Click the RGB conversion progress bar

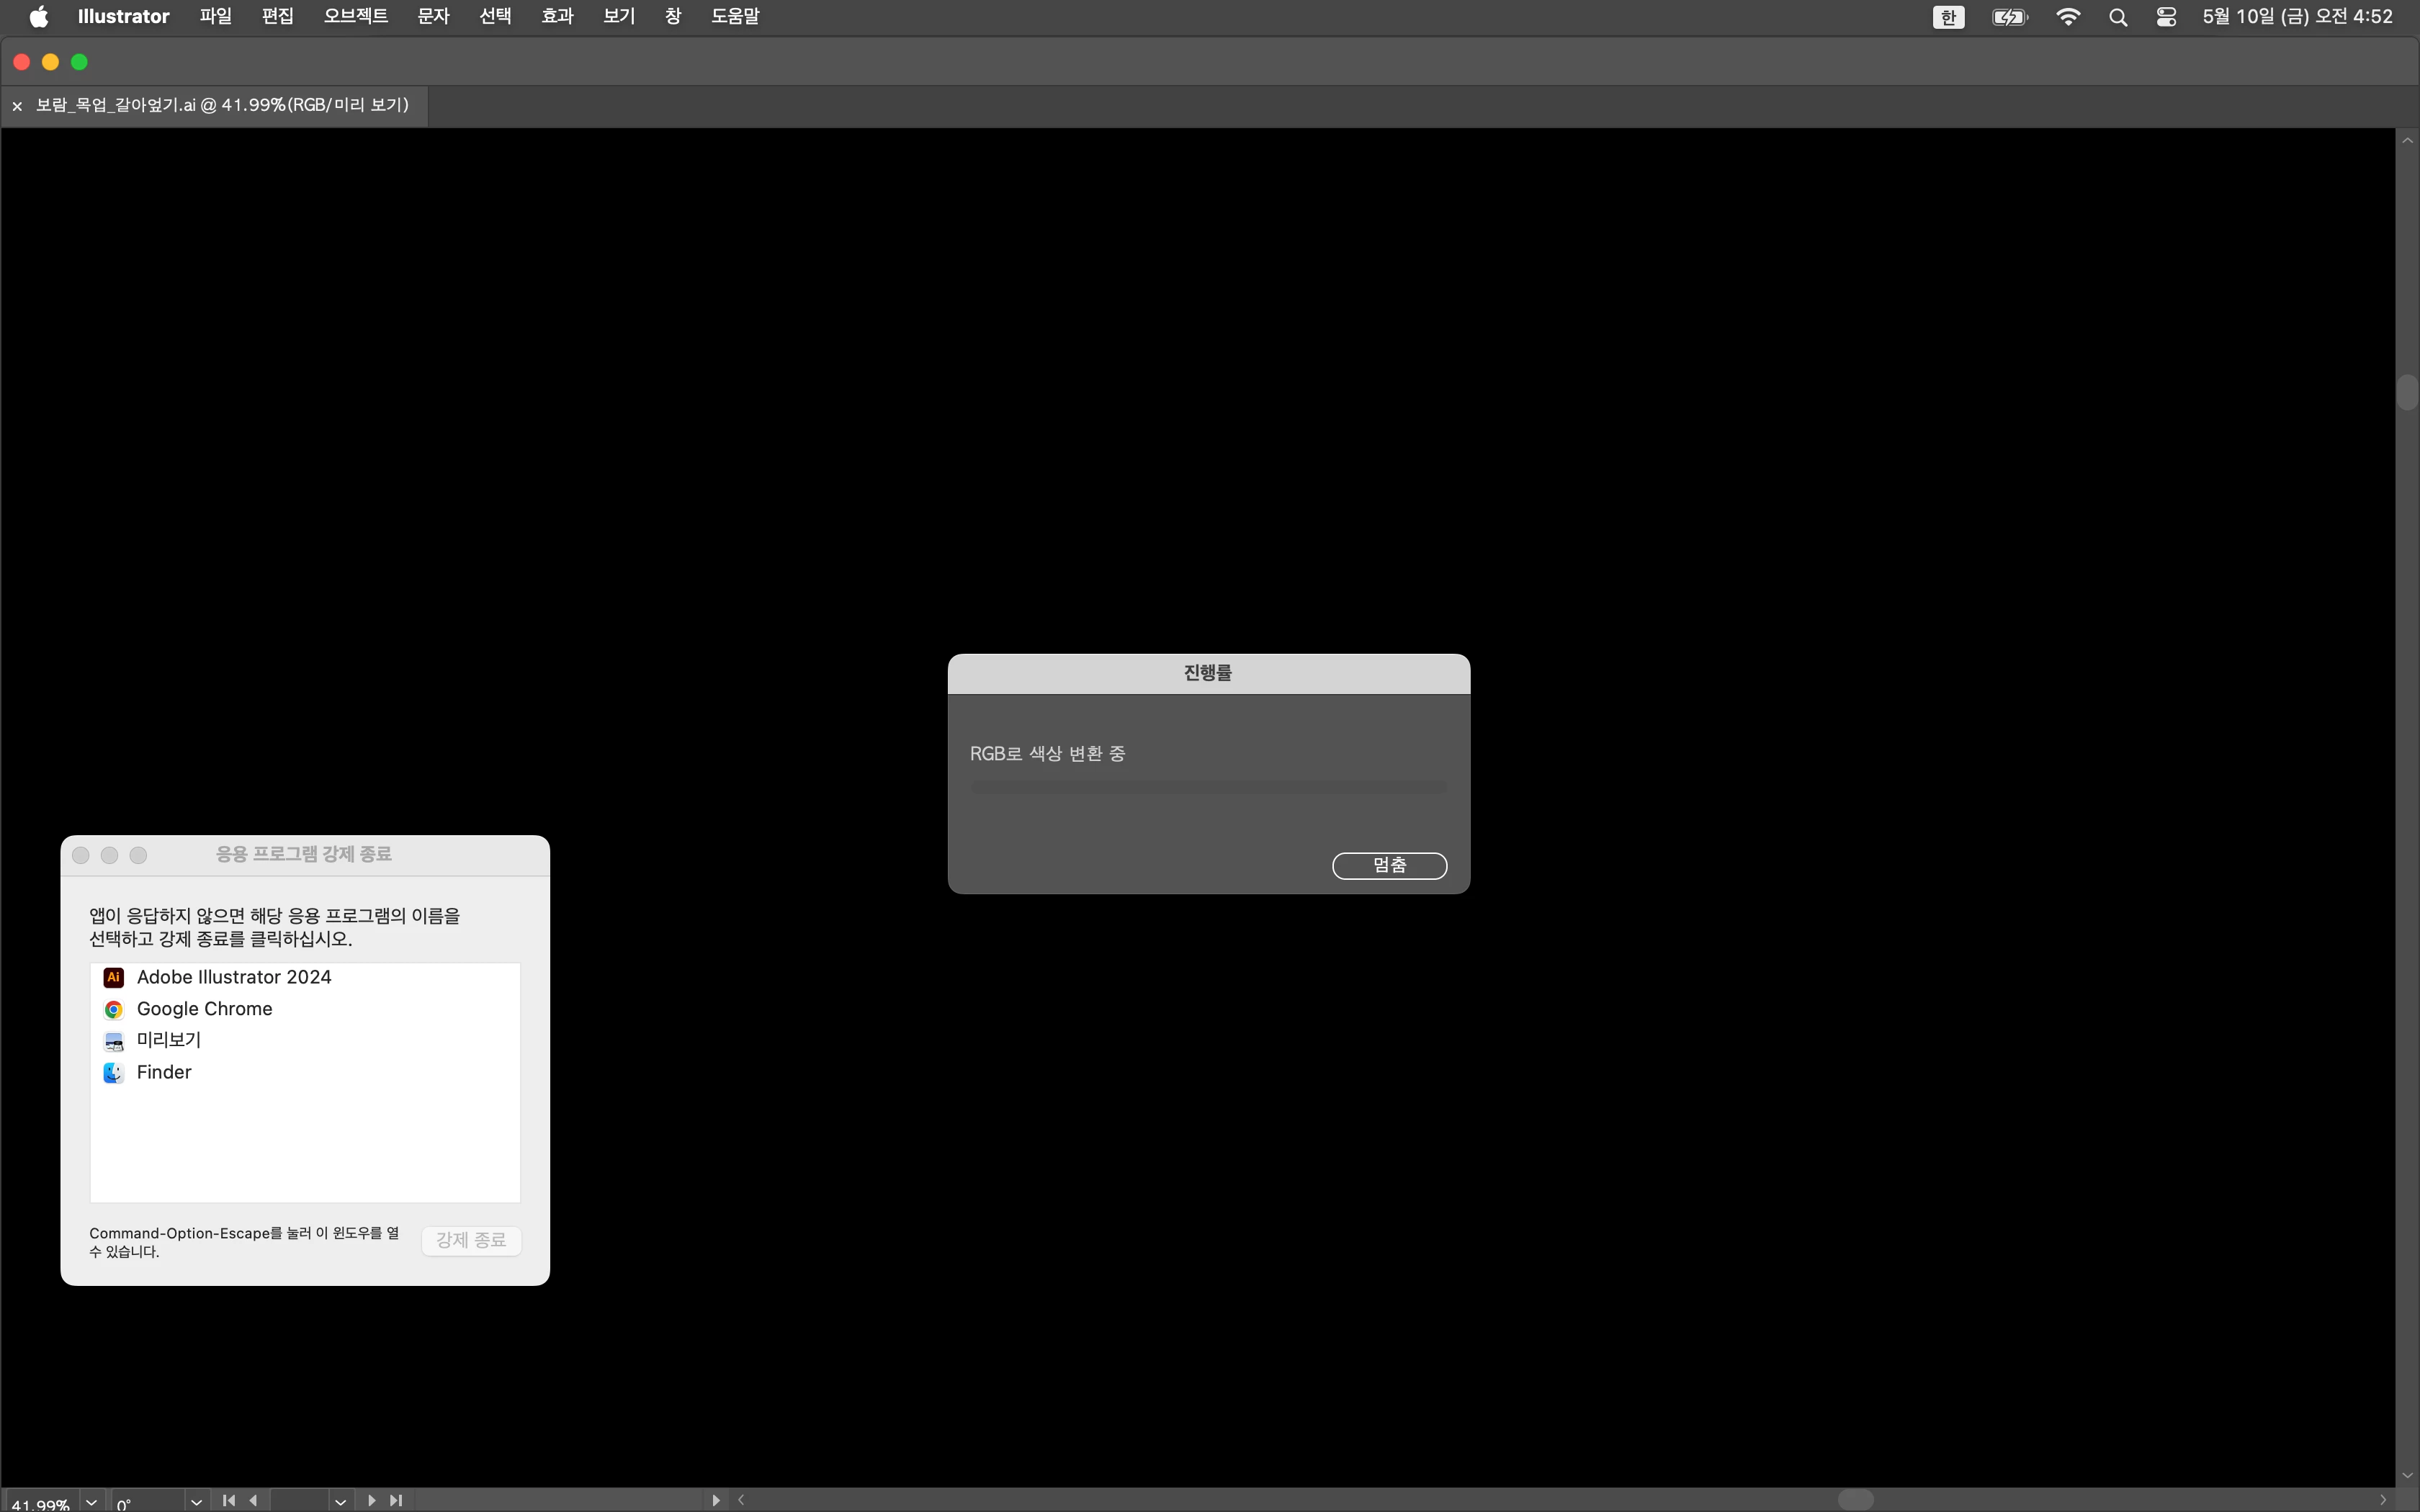point(1208,787)
